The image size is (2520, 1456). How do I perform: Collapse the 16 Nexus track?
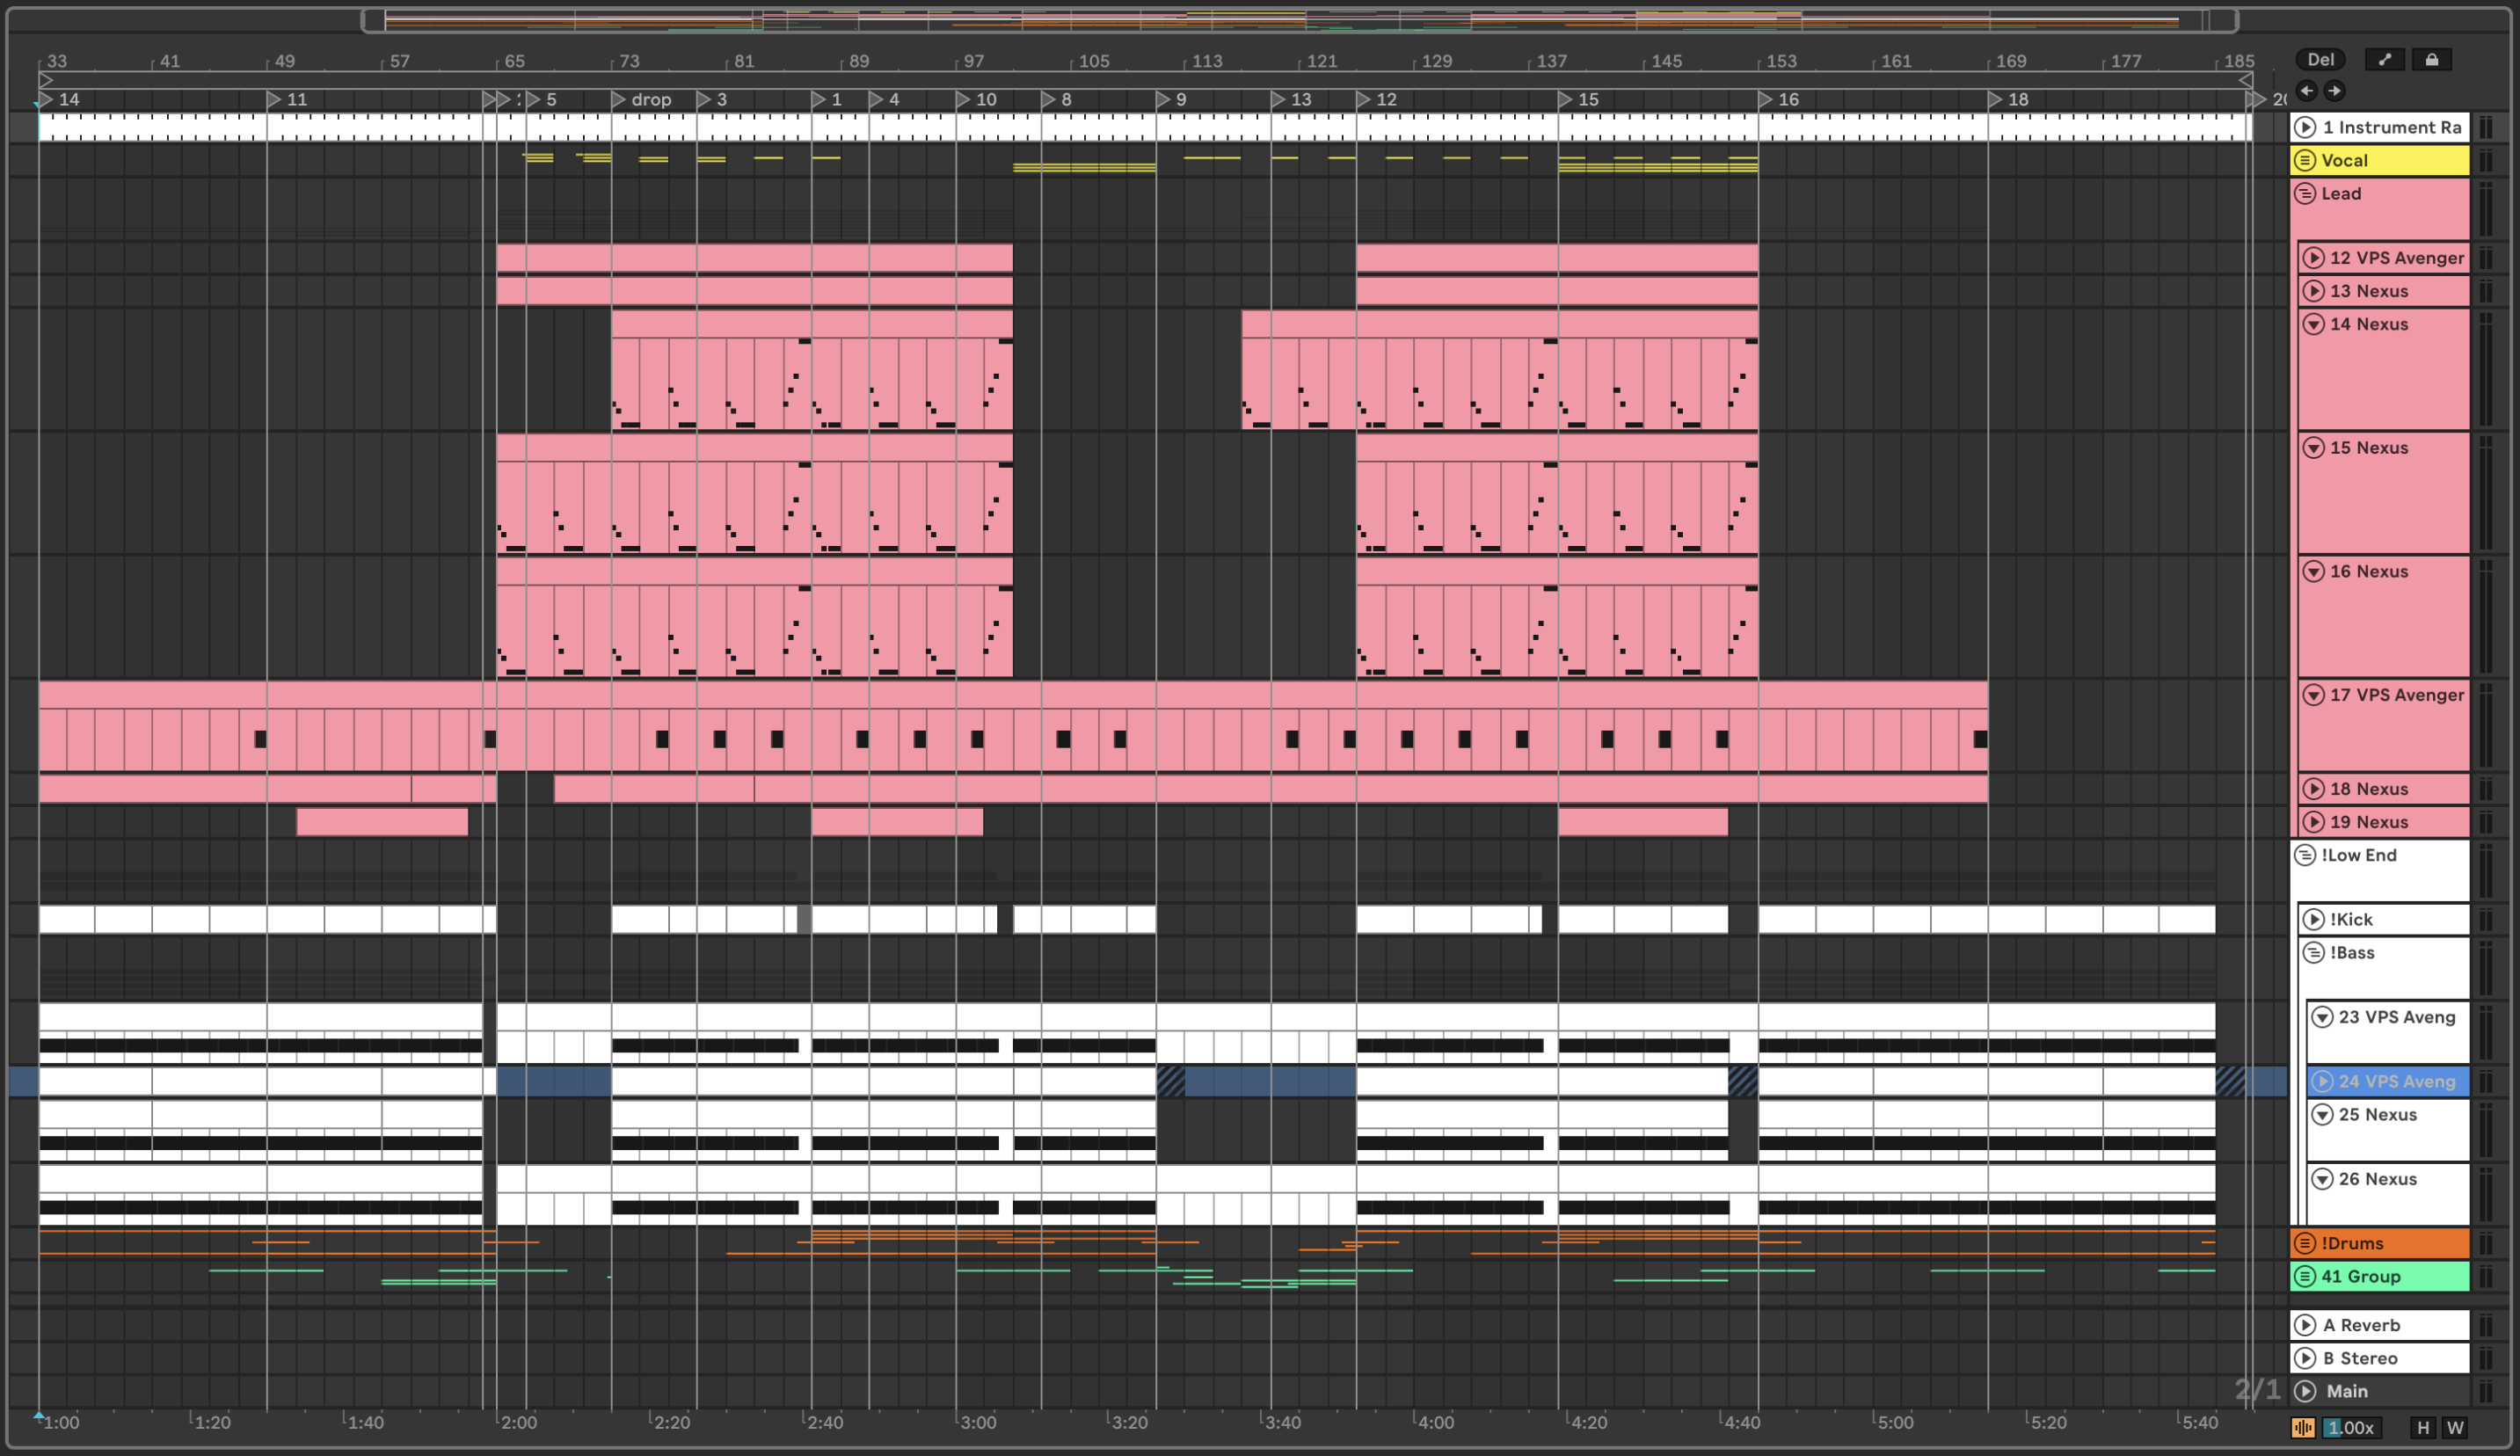point(2313,571)
